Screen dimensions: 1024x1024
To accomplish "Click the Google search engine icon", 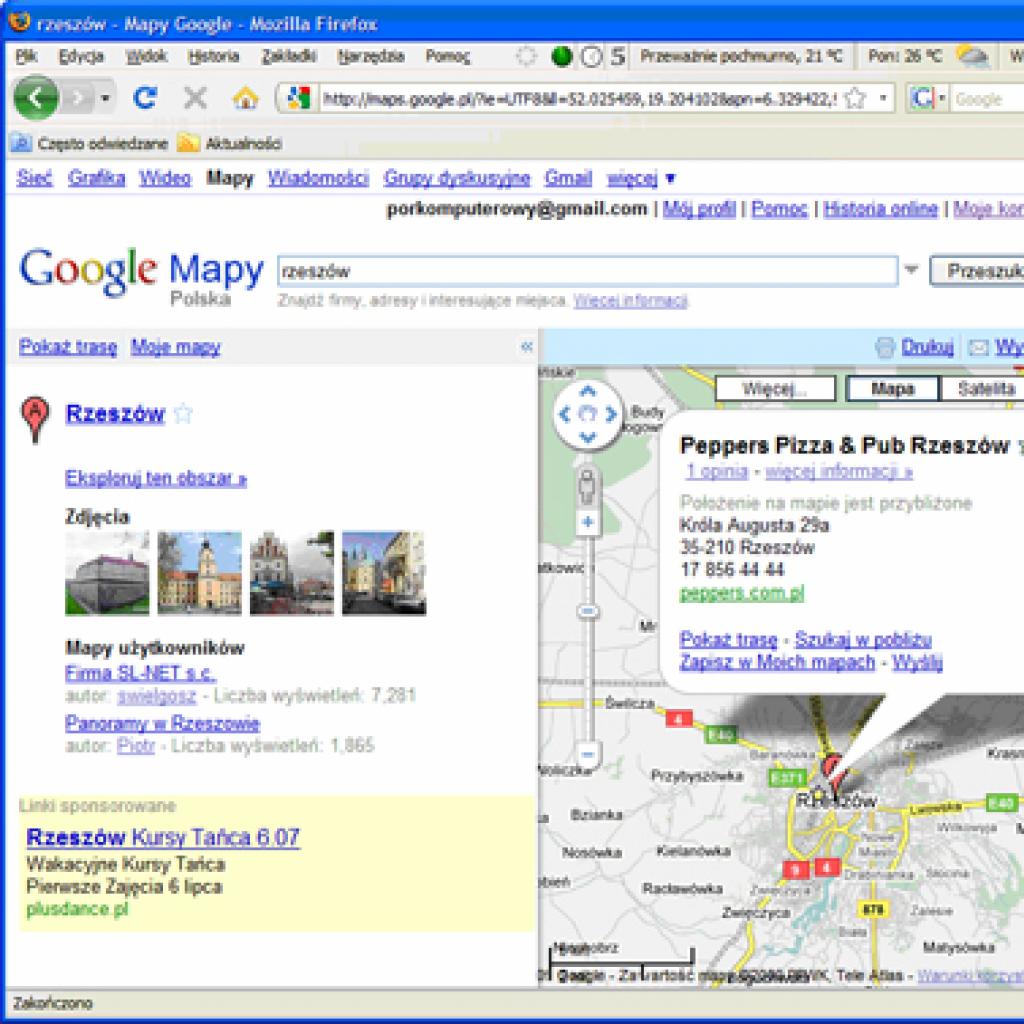I will click(923, 99).
